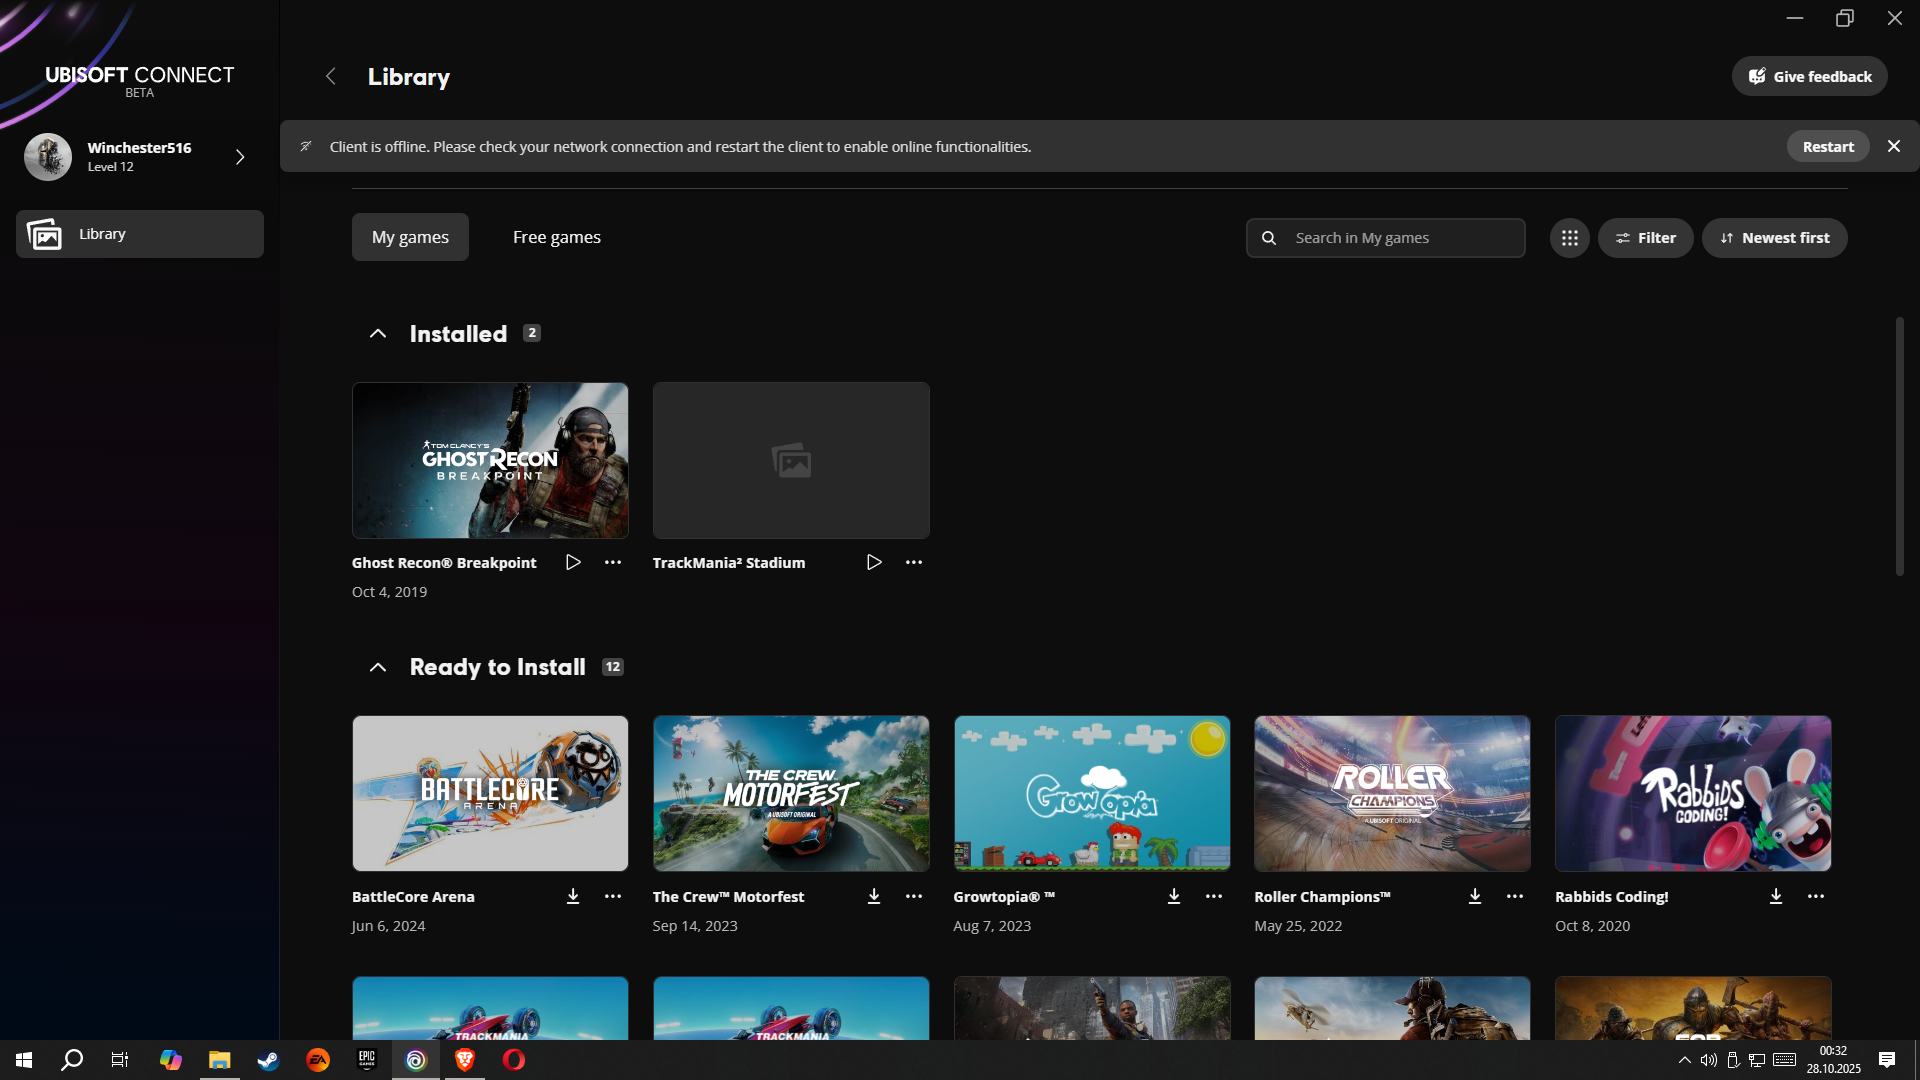The height and width of the screenshot is (1080, 1920).
Task: Switch to the Free games tab
Action: click(x=556, y=237)
